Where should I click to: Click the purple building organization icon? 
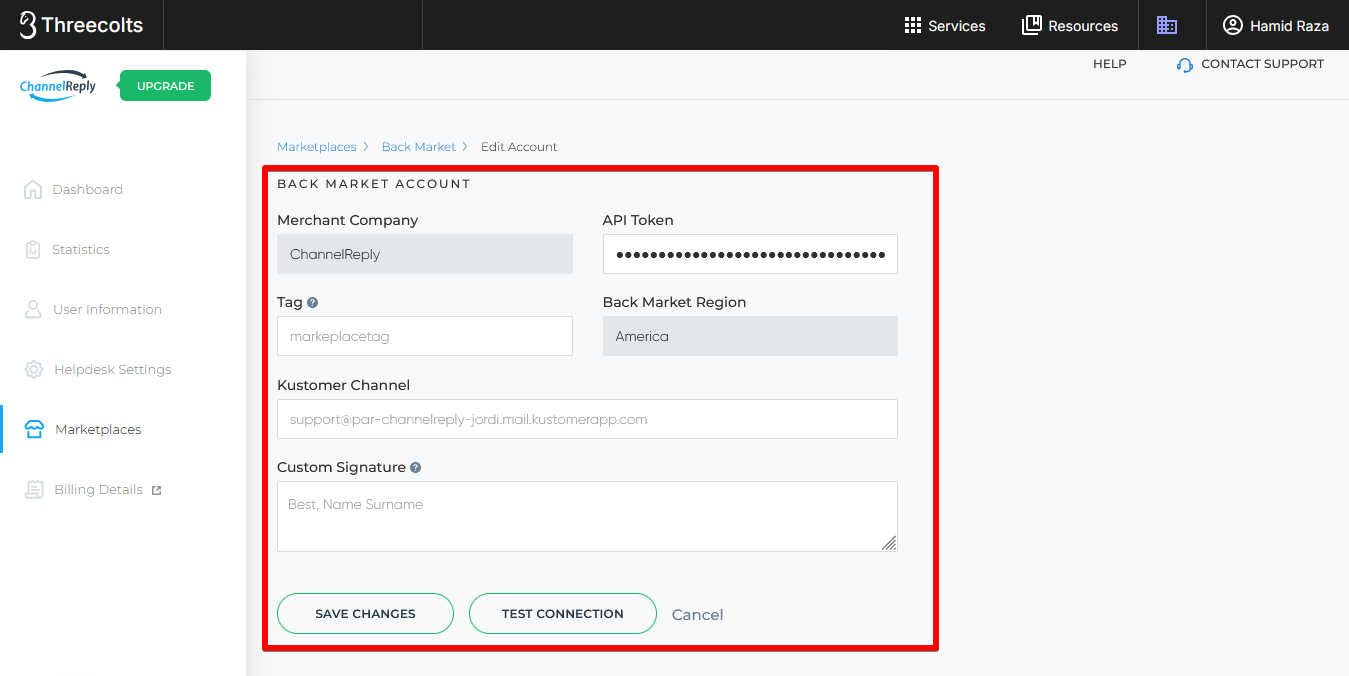[x=1166, y=25]
